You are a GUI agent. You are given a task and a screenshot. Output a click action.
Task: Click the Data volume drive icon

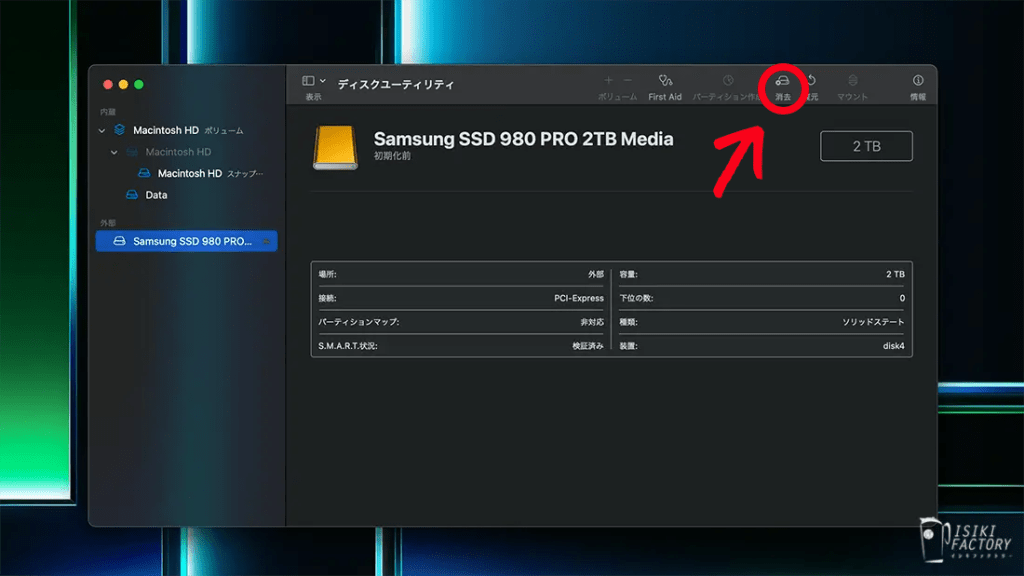(132, 195)
